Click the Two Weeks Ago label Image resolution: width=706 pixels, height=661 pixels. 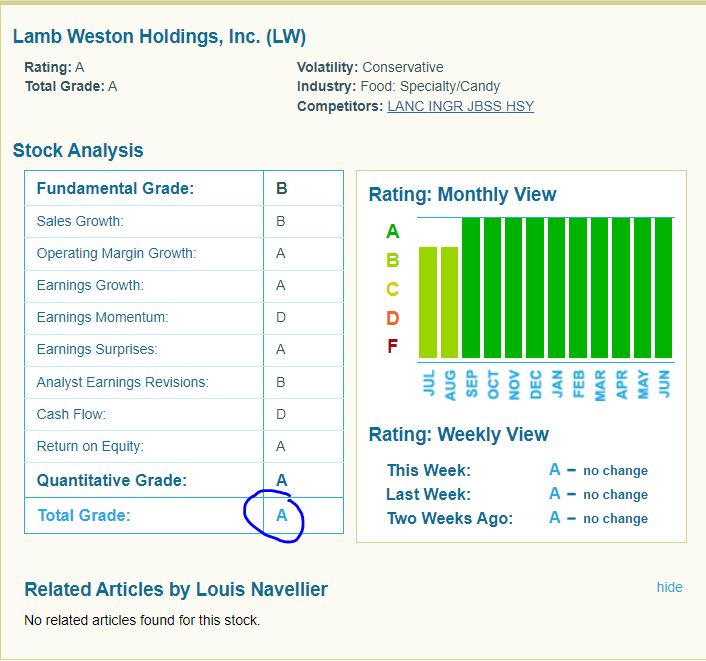pos(449,518)
